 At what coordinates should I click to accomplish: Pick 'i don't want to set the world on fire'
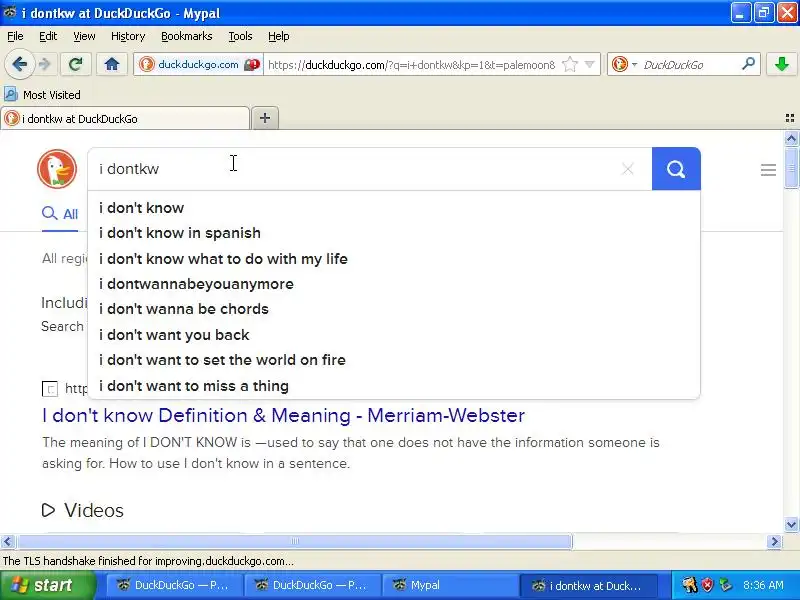tap(394, 360)
